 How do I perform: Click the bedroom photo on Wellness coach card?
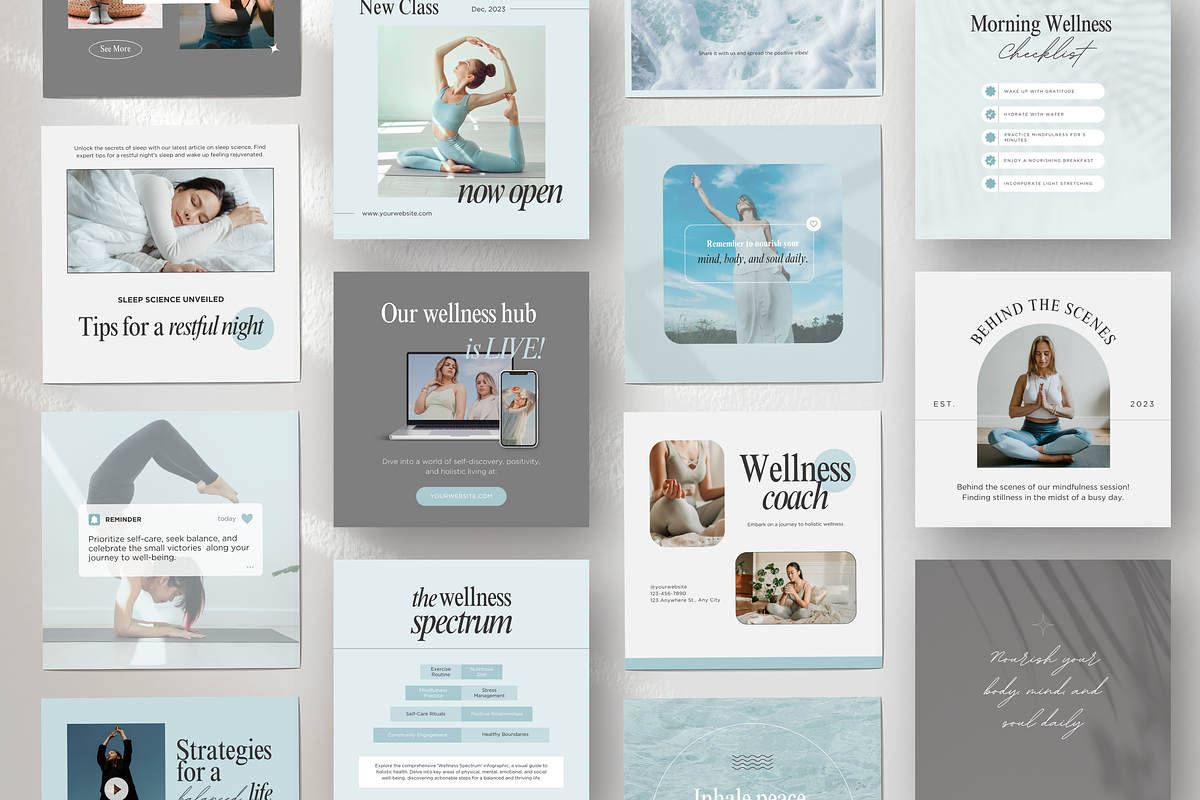[796, 588]
